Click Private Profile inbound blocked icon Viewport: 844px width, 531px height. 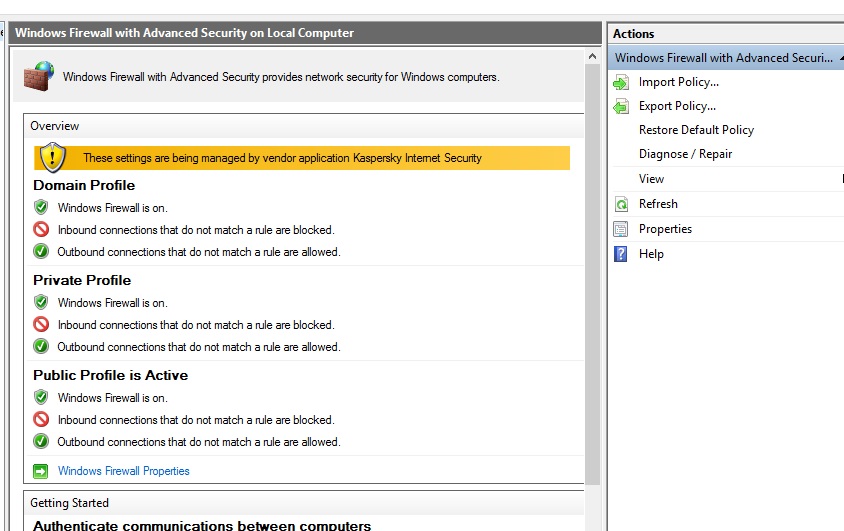coord(41,324)
